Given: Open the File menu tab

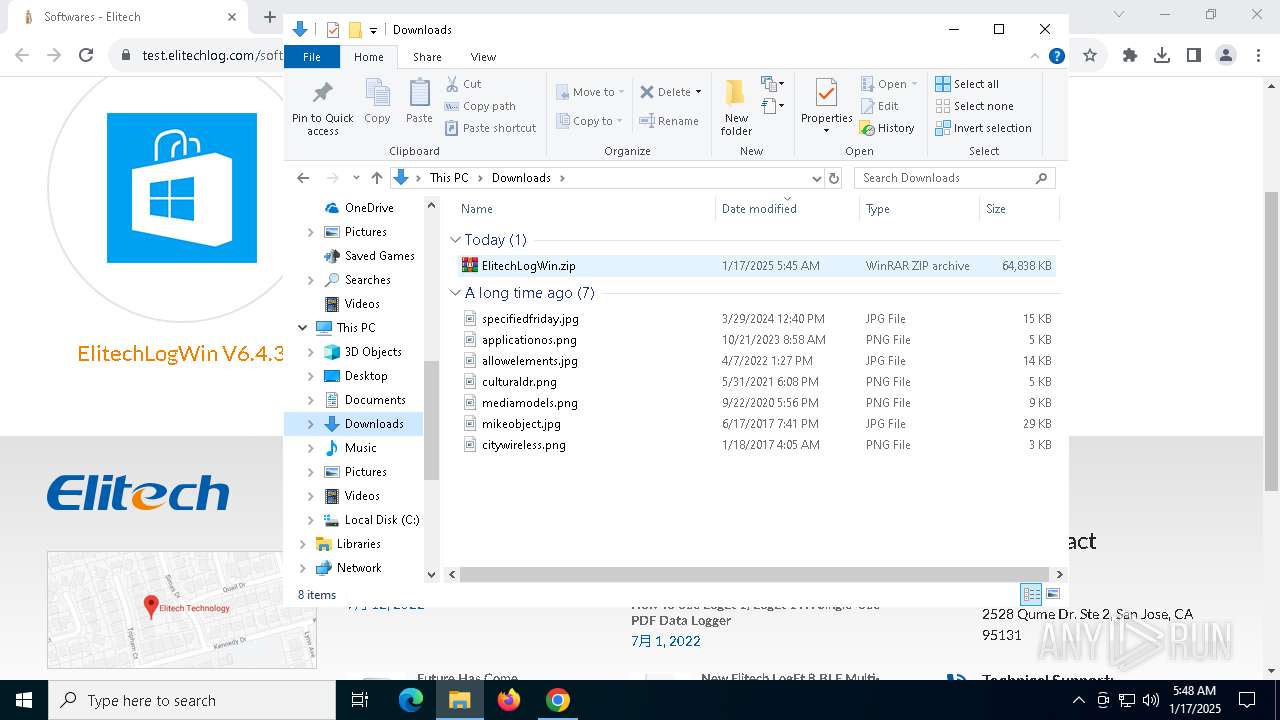Looking at the screenshot, I should click(312, 57).
